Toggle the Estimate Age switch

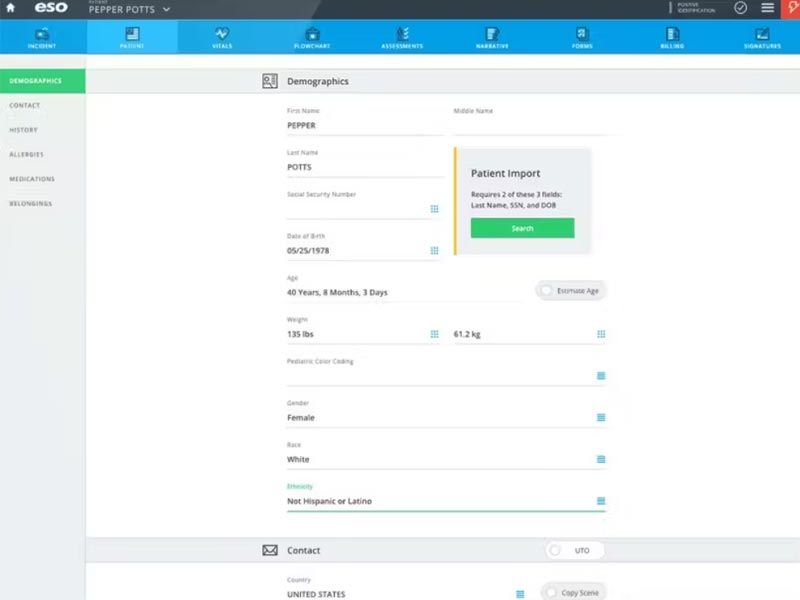(545, 290)
